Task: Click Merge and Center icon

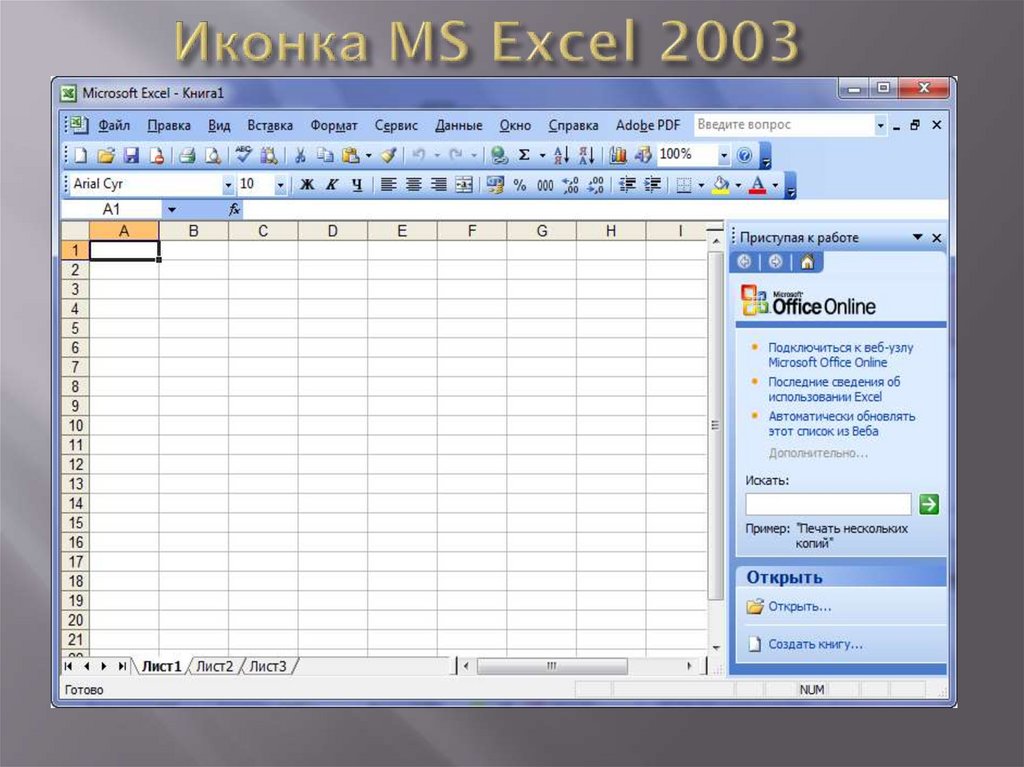Action: pyautogui.click(x=464, y=185)
